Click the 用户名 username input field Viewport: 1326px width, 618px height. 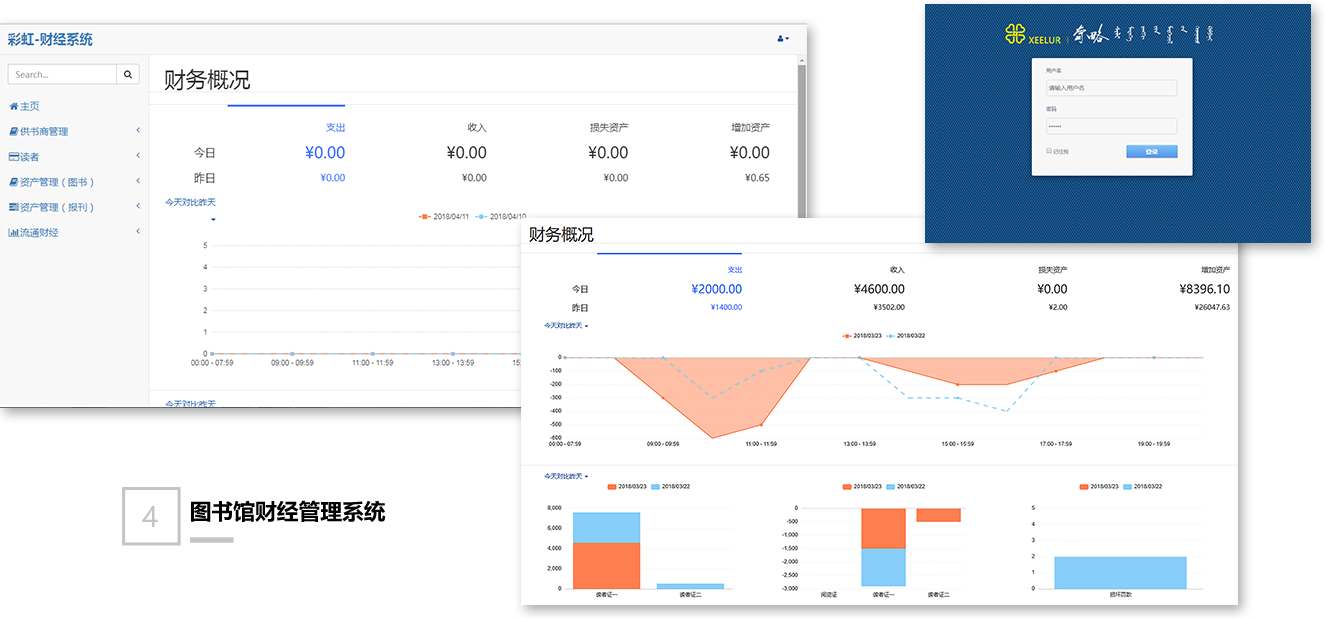[x=1111, y=88]
